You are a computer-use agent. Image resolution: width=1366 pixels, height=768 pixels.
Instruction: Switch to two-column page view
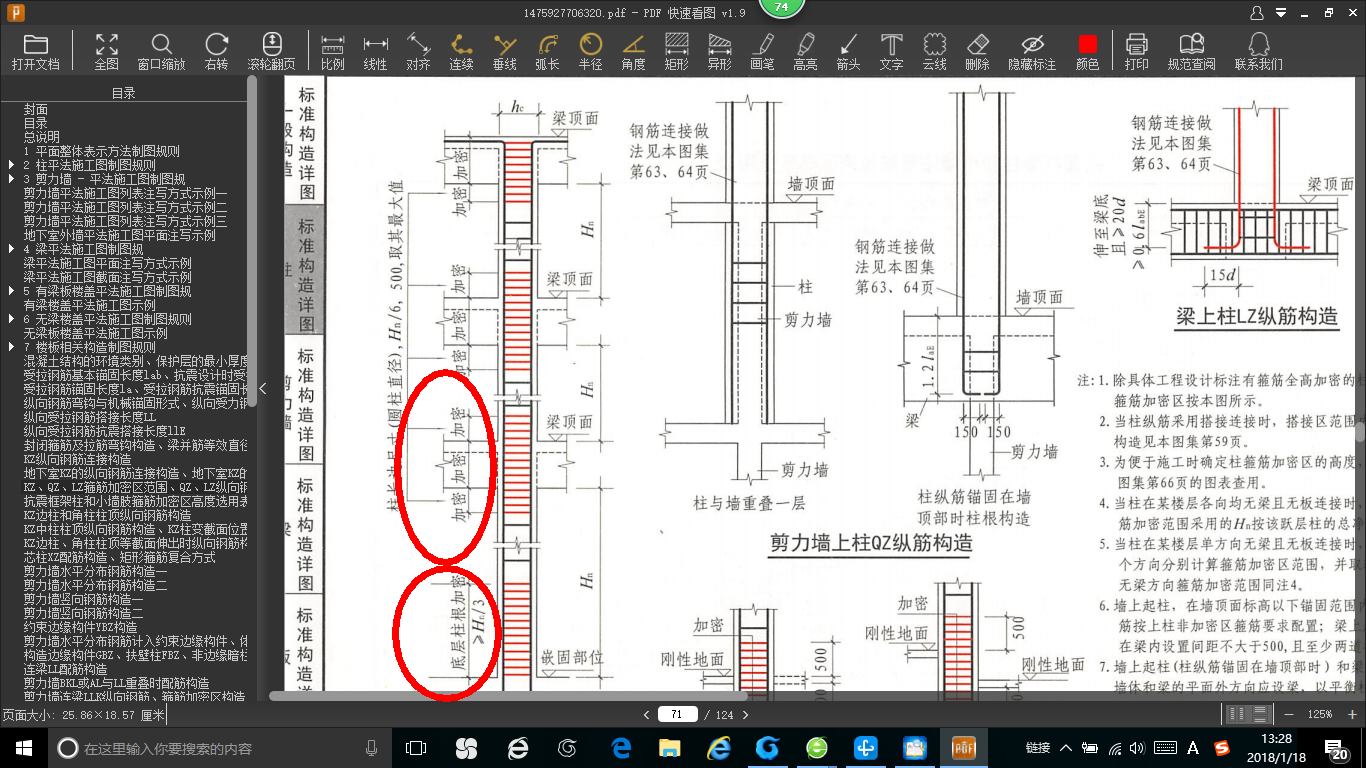click(1236, 714)
